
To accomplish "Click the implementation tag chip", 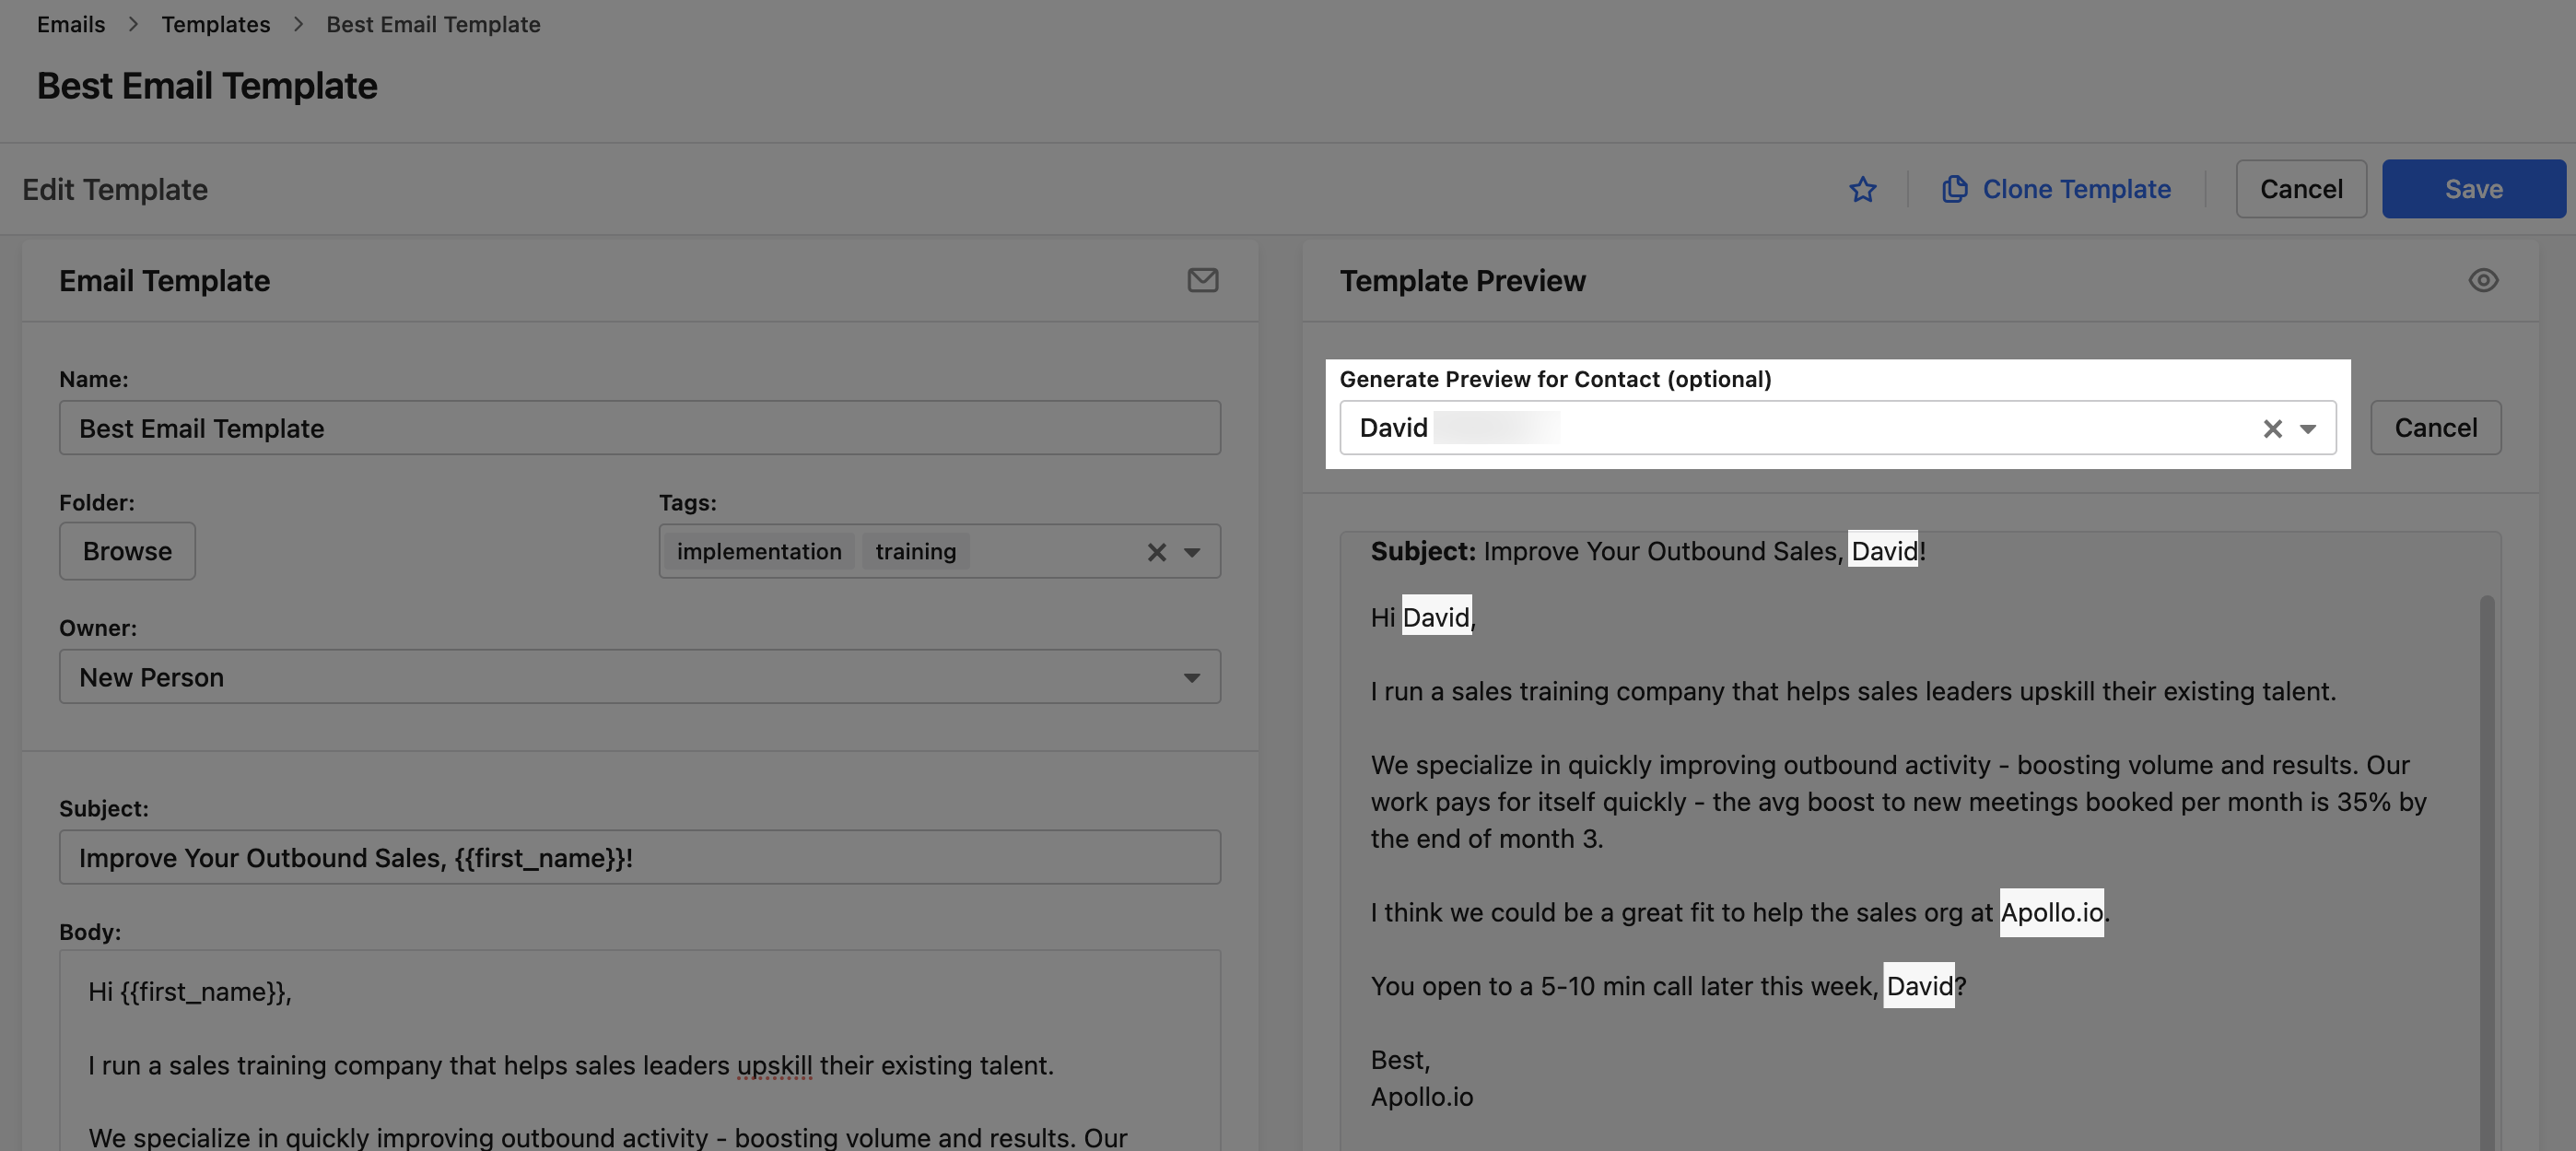I will click(x=759, y=552).
